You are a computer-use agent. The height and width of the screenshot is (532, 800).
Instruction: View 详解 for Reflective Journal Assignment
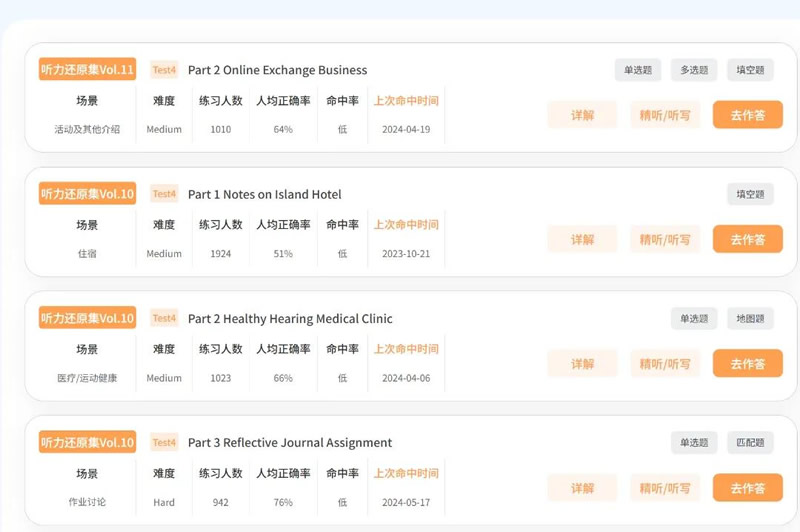pos(582,488)
